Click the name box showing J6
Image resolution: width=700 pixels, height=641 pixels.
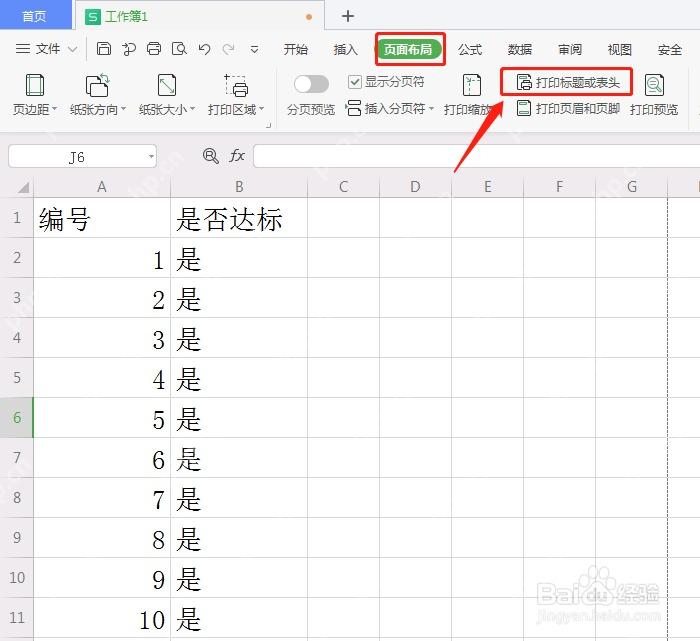77,157
